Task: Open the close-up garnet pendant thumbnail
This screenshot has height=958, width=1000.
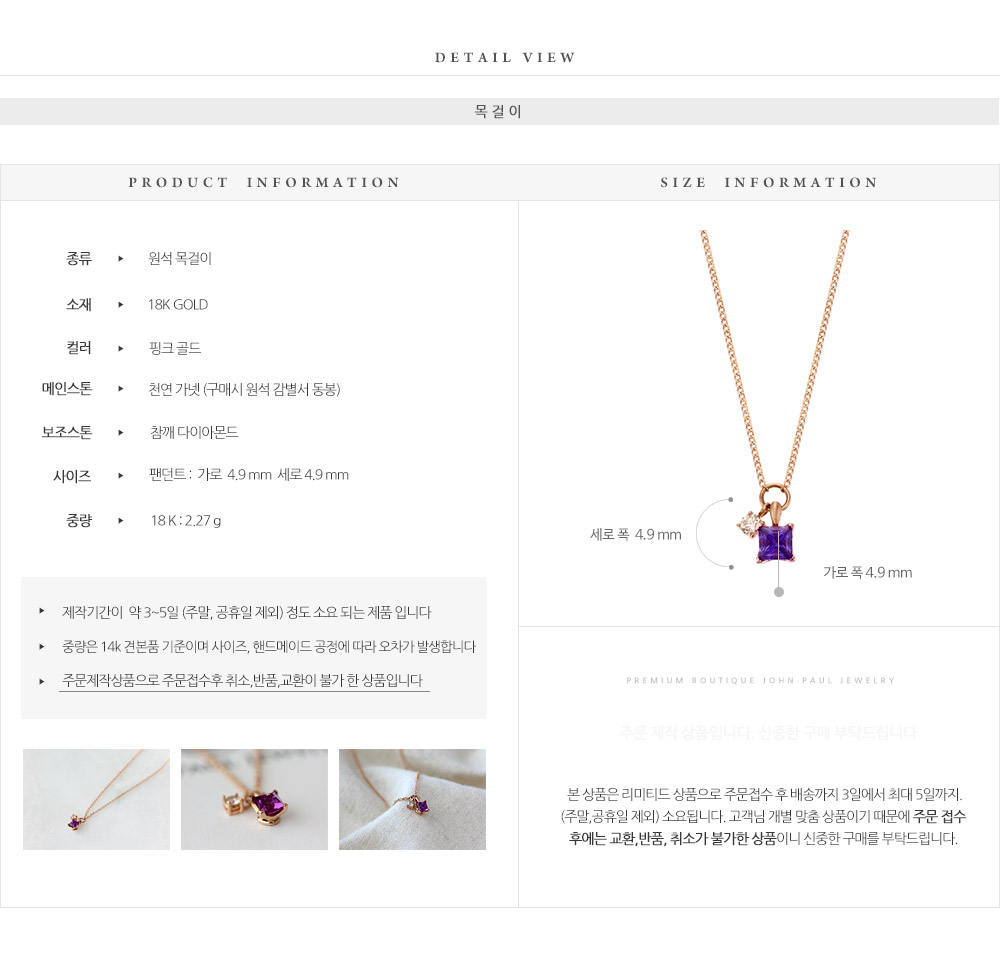Action: [254, 799]
